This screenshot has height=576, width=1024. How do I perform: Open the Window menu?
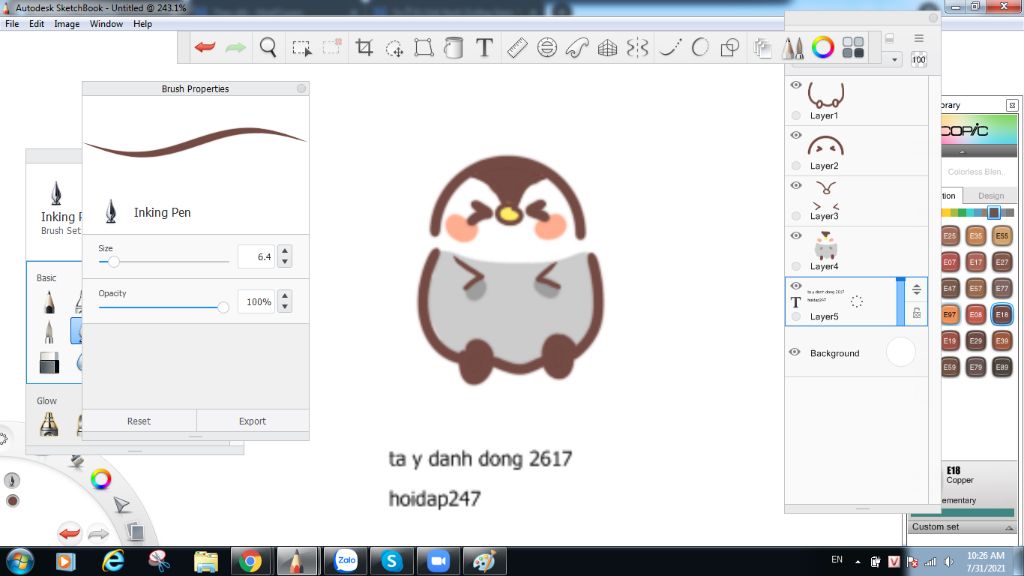(x=106, y=24)
